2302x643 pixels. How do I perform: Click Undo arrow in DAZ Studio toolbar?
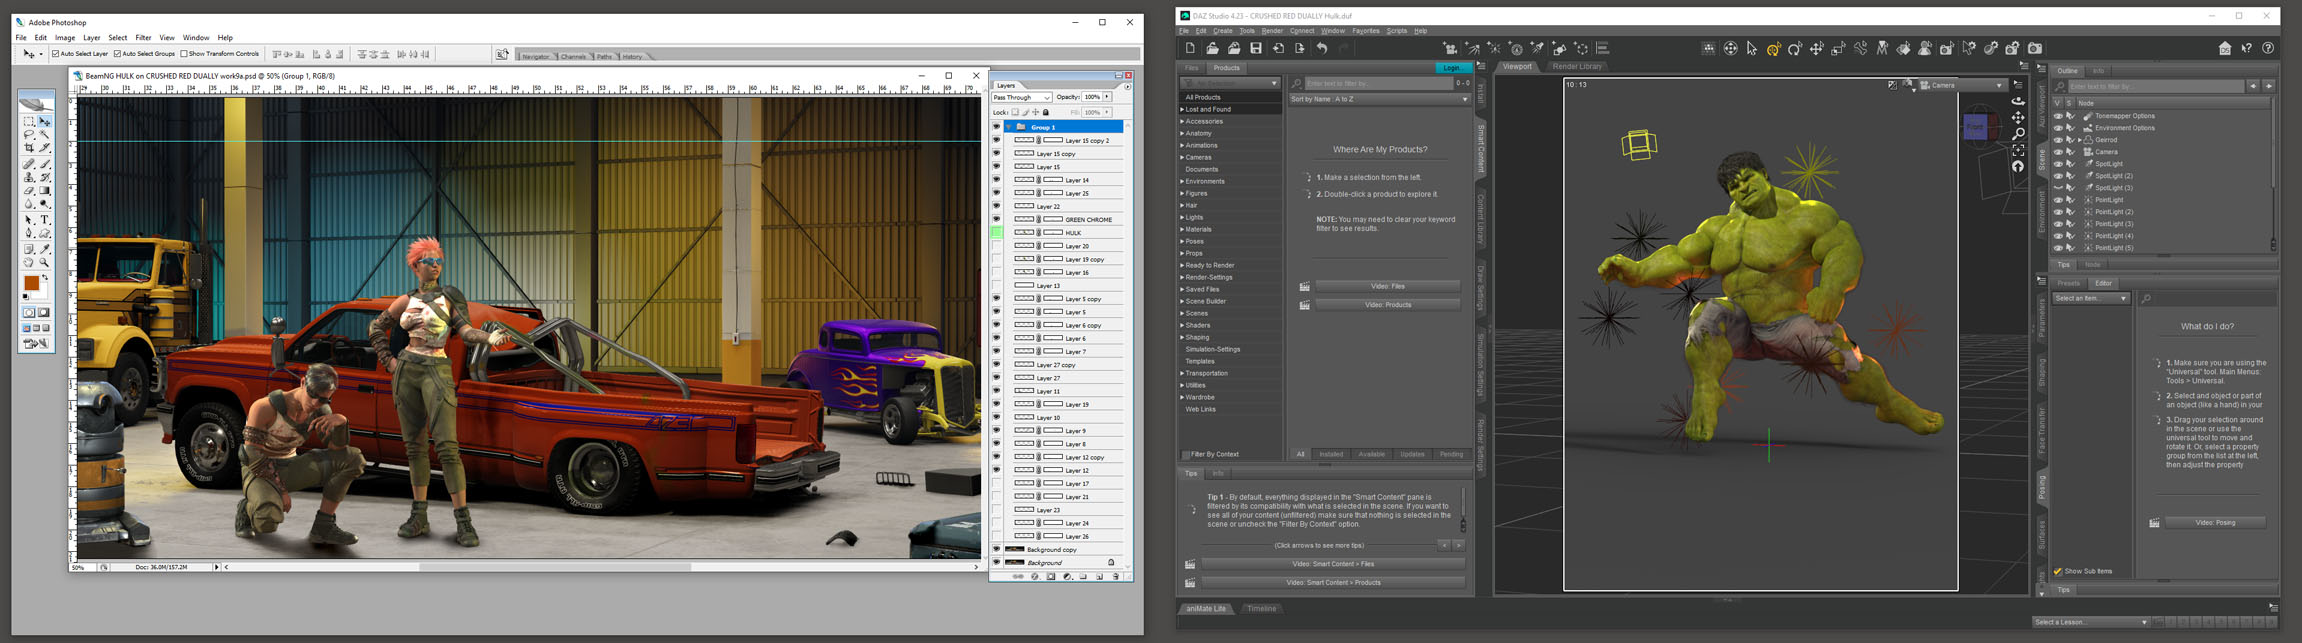tap(1322, 48)
